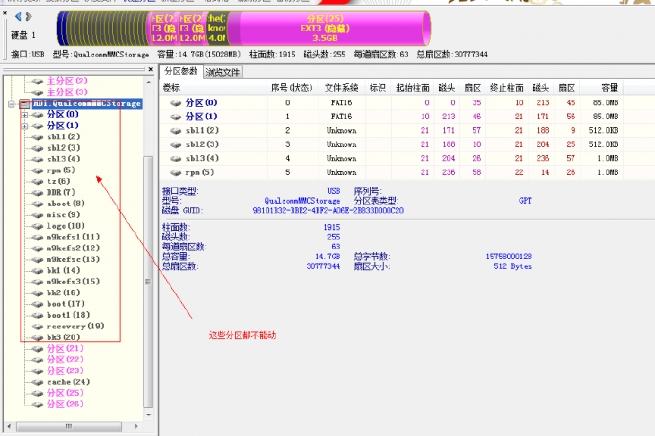Click drive icon of sbl1(2) table row
Screen dimensions: 655x436
click(175, 131)
